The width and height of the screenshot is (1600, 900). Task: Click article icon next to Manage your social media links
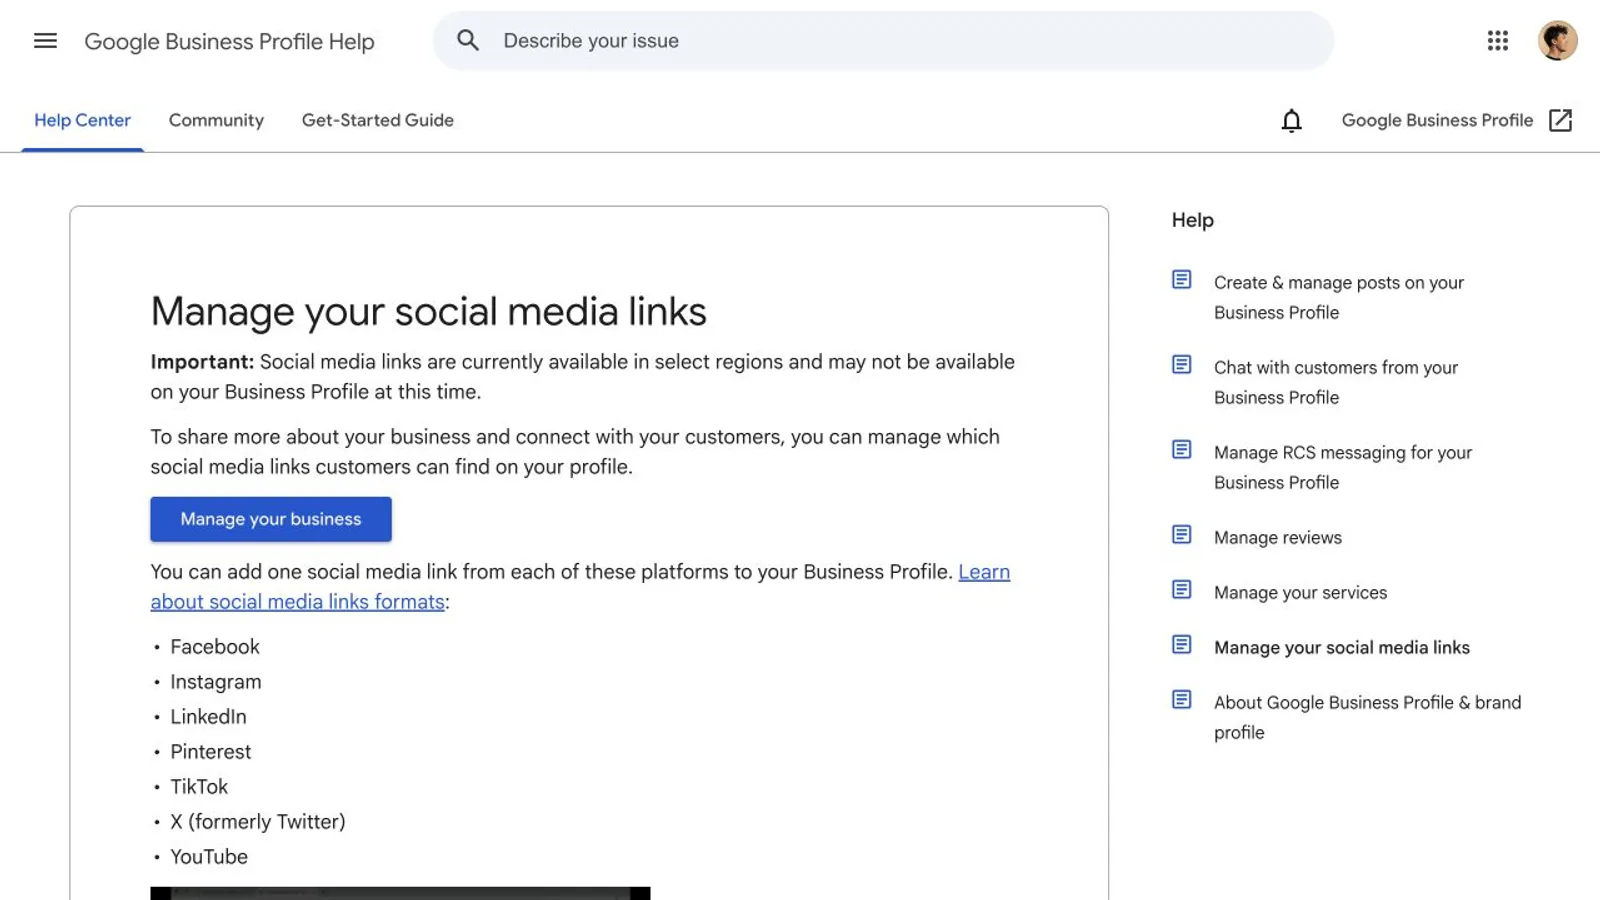pos(1181,645)
